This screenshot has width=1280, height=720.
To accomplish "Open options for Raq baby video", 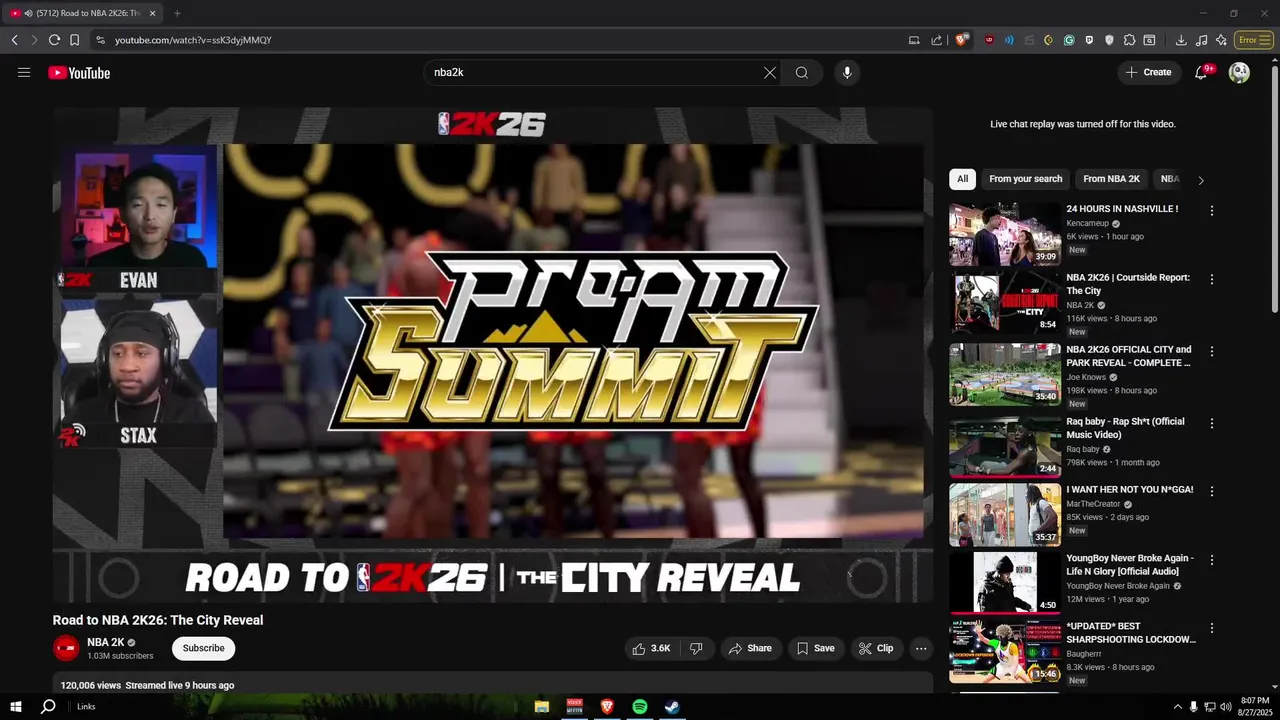I will [x=1211, y=423].
